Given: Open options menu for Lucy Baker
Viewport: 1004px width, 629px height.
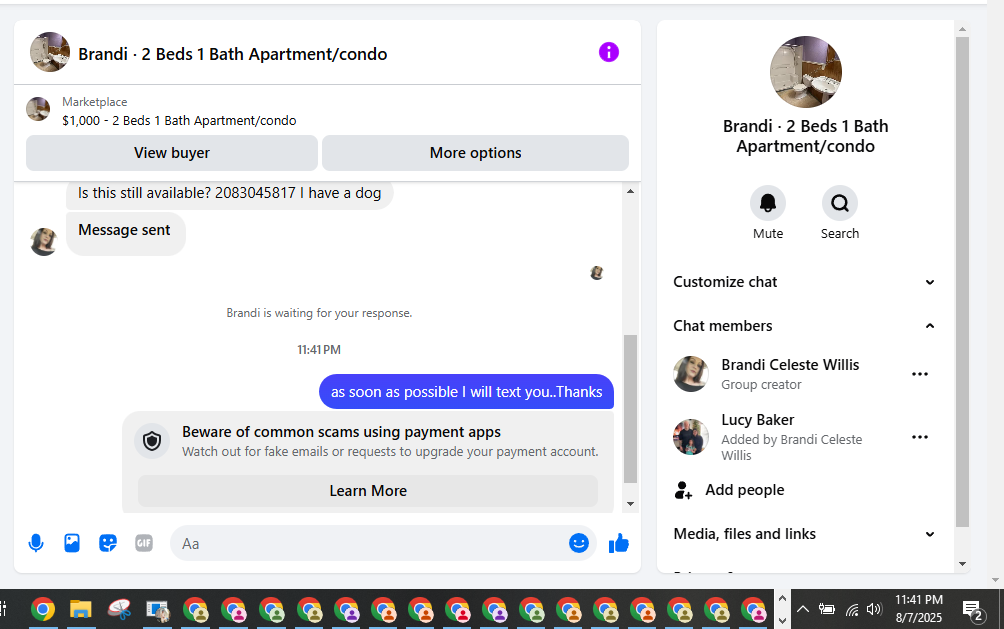Looking at the screenshot, I should pyautogui.click(x=919, y=437).
